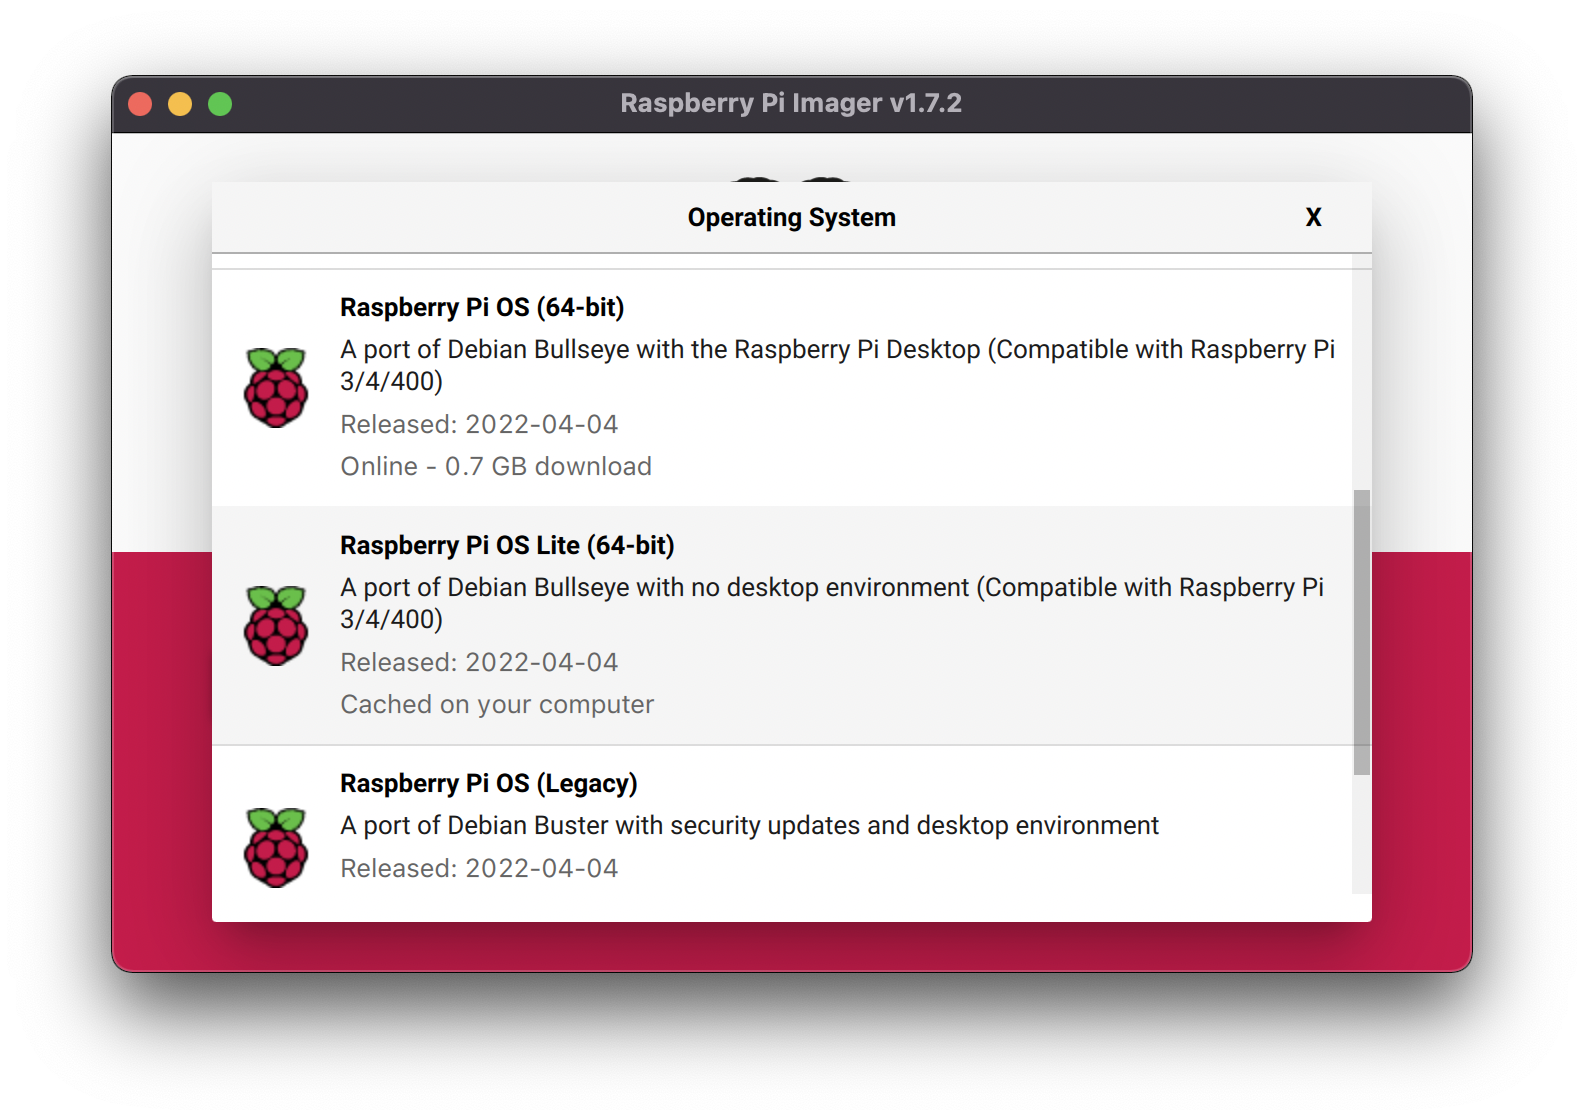Click release date under Raspberry Pi OS (64-bit)

[x=479, y=424]
